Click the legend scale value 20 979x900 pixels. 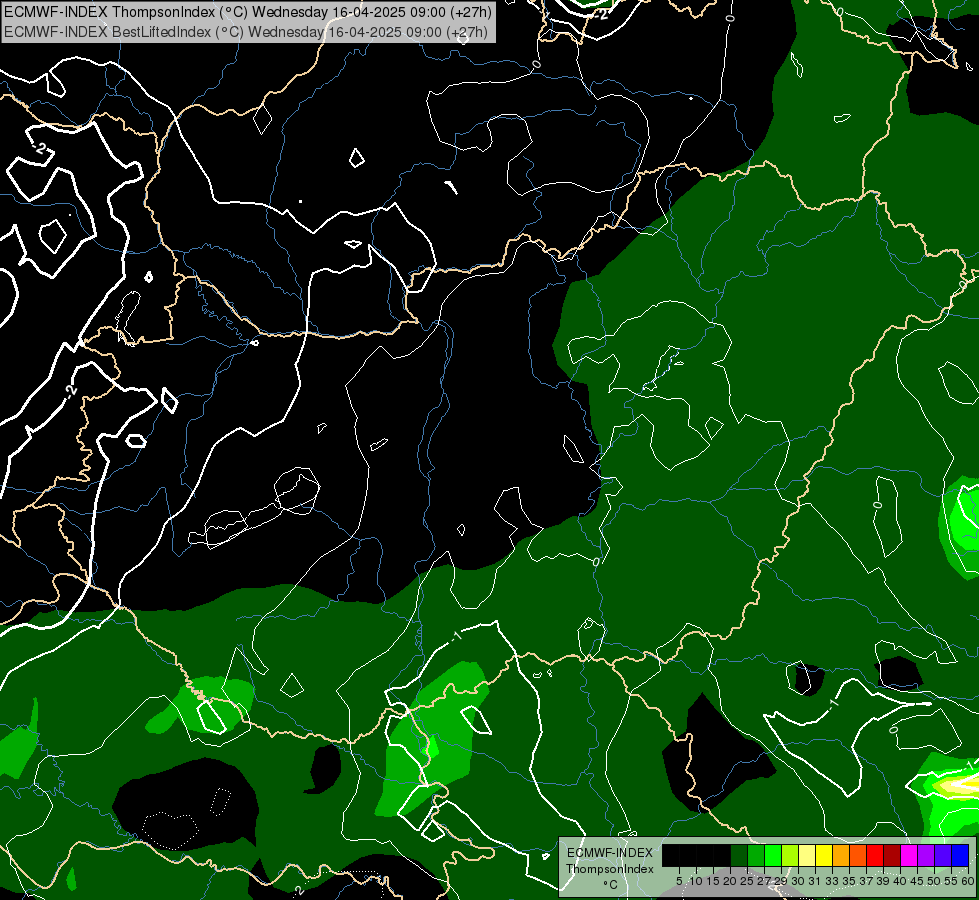click(730, 881)
